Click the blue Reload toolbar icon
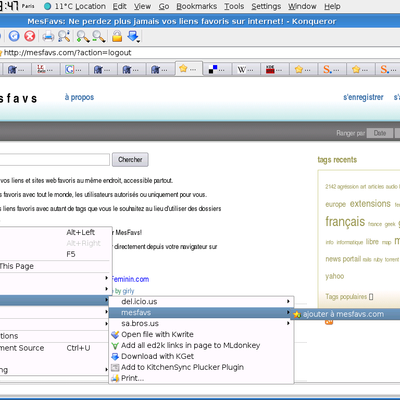400x400 pixels. (14, 36)
